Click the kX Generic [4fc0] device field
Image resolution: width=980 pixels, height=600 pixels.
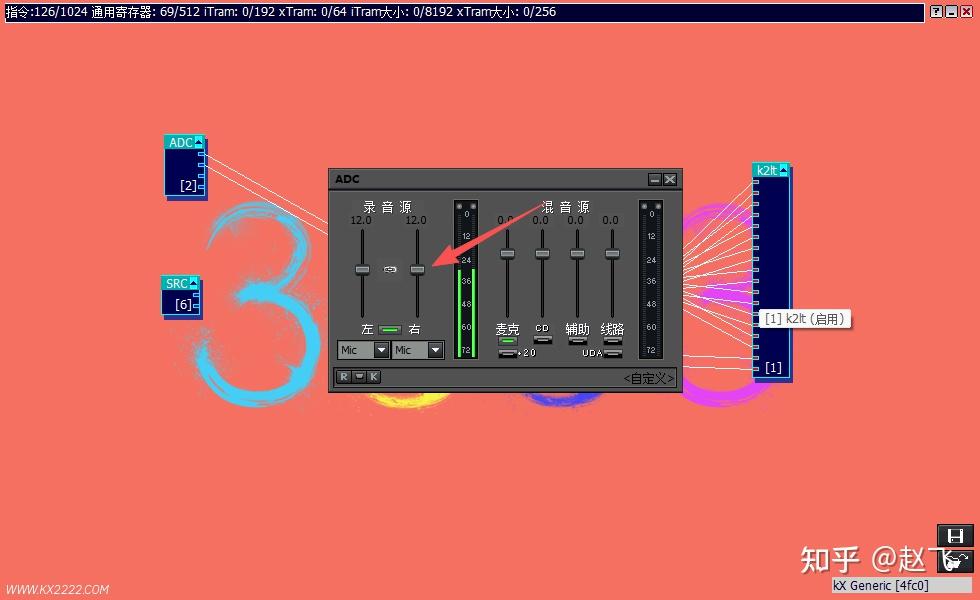(x=902, y=586)
